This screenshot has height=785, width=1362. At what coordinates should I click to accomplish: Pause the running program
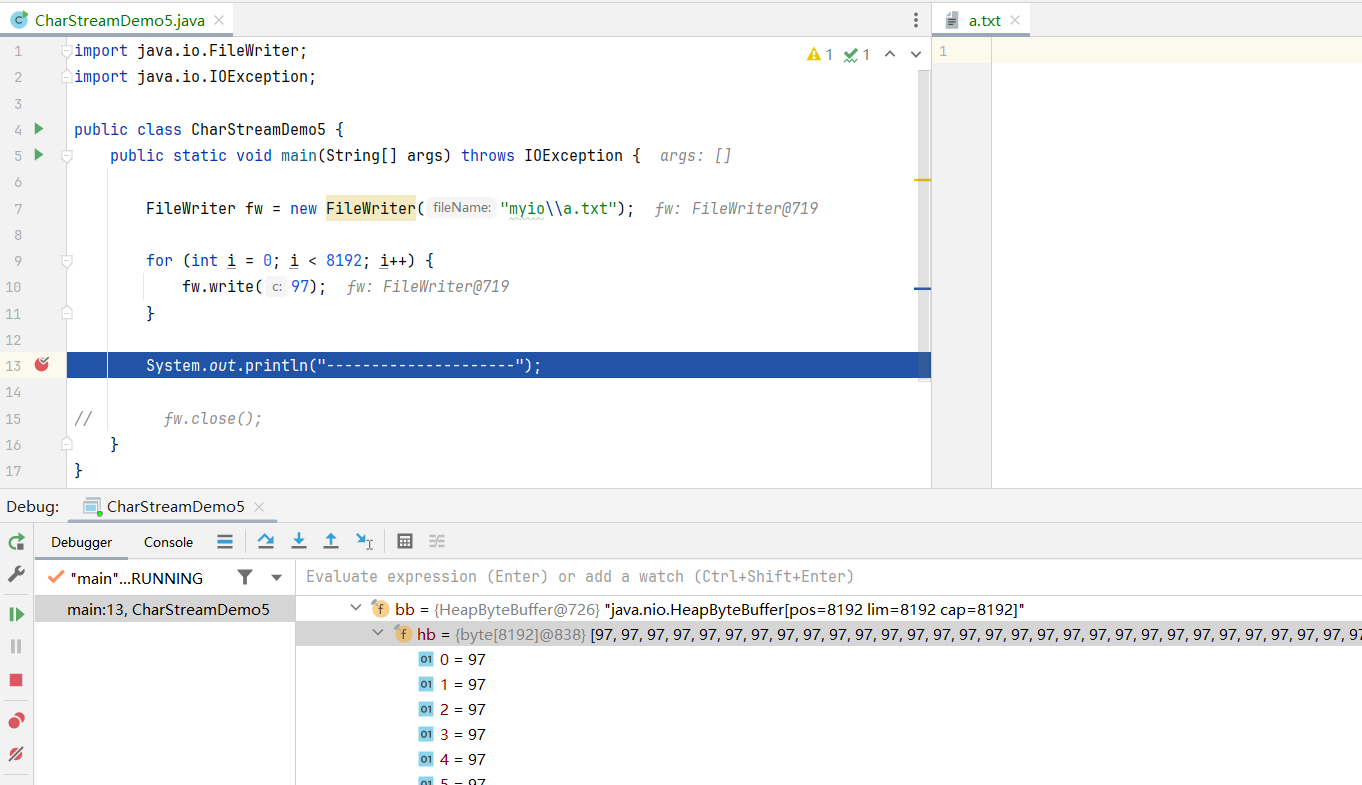[16, 647]
